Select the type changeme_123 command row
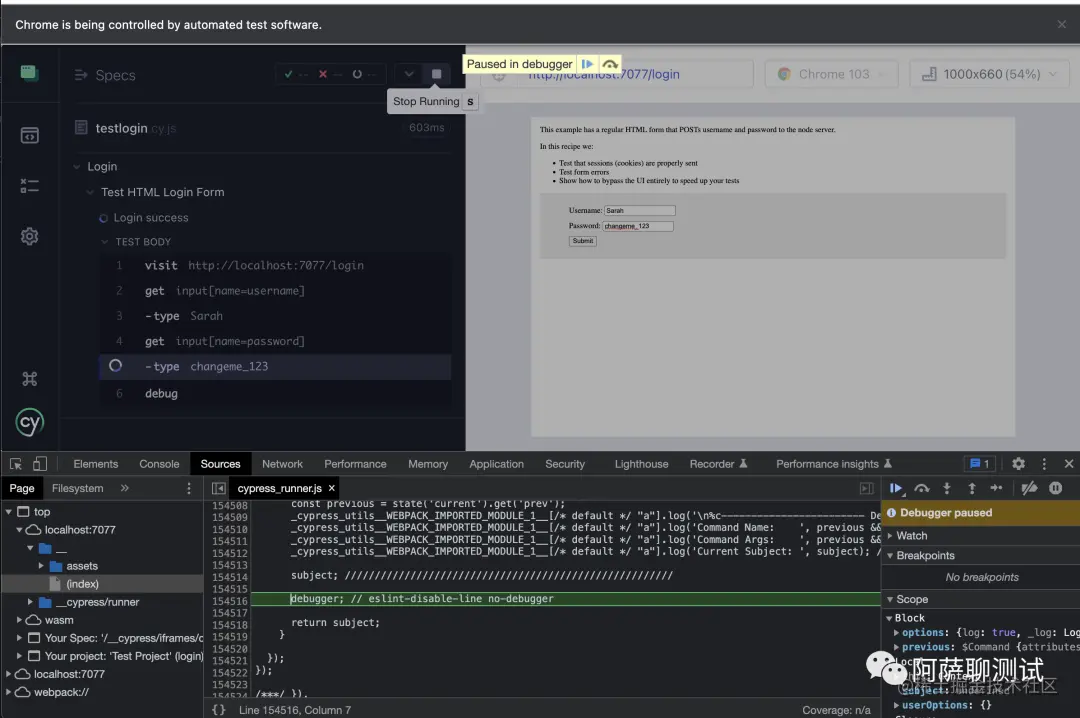 click(276, 367)
